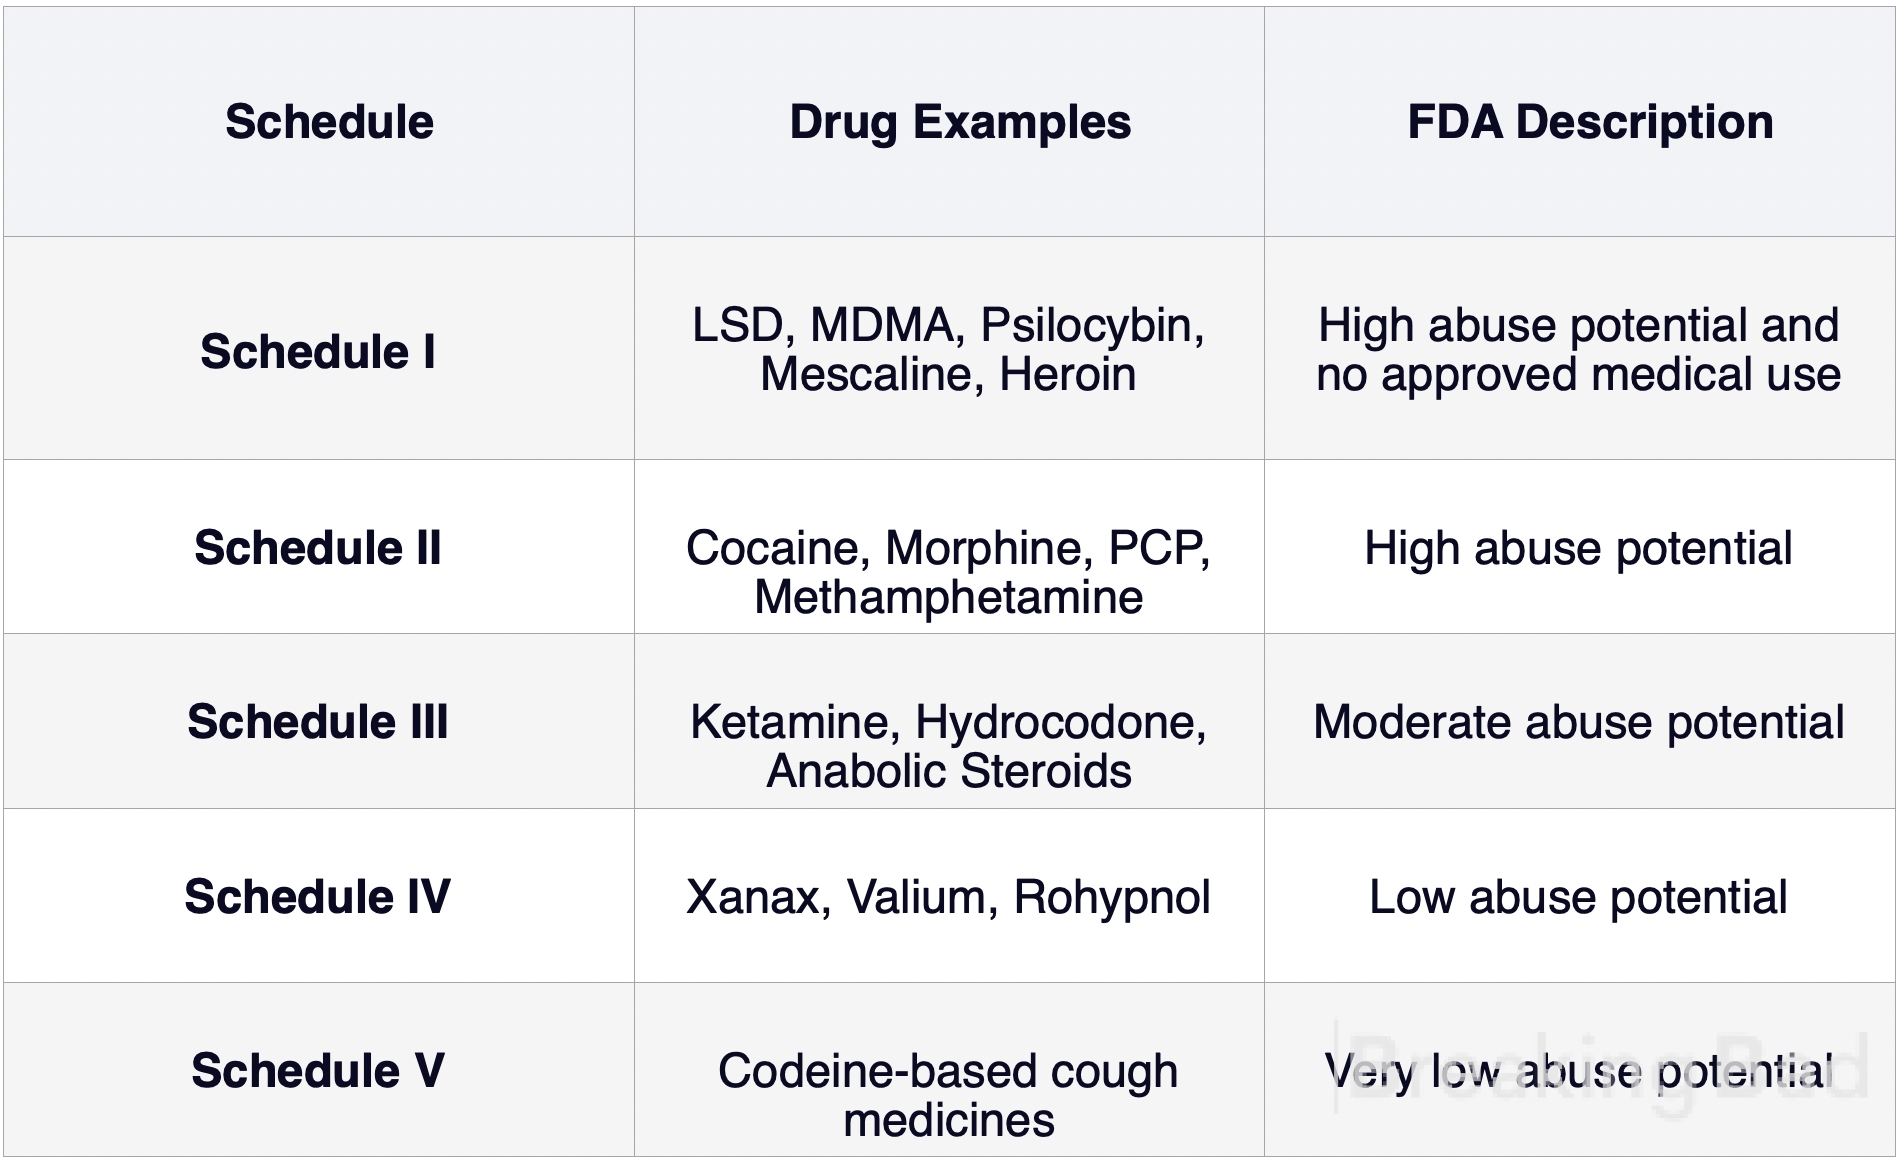This screenshot has width=1900, height=1163.
Task: Click the Xanax, Valium, Rohypnol cell
Action: click(948, 897)
